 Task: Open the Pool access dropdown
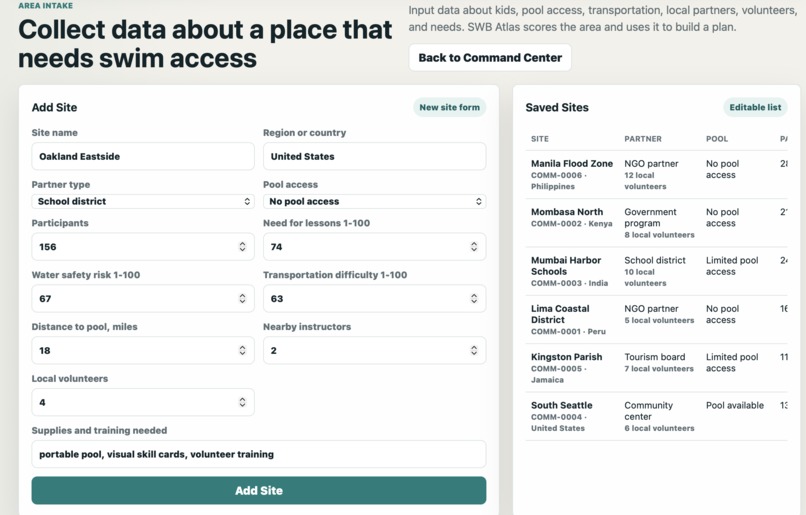pos(374,201)
